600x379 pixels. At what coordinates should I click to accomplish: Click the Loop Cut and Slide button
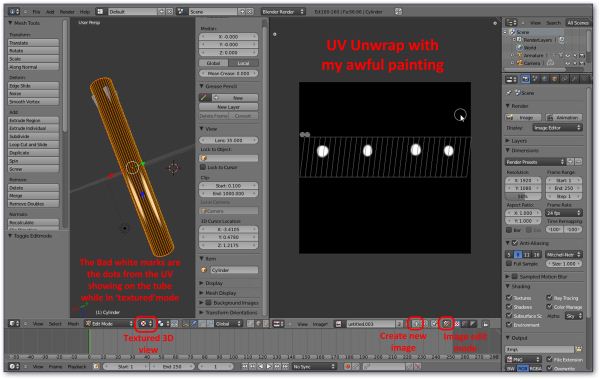click(33, 144)
